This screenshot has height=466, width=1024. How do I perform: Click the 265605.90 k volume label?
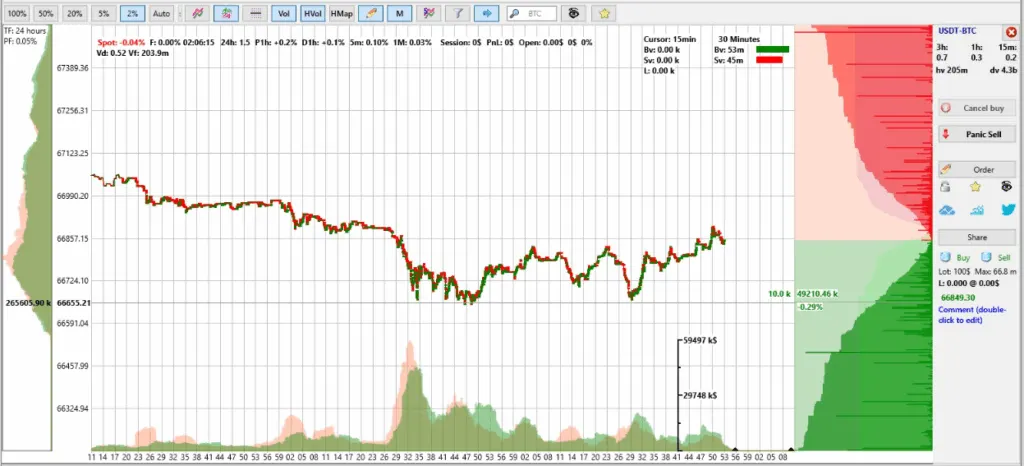[27, 303]
